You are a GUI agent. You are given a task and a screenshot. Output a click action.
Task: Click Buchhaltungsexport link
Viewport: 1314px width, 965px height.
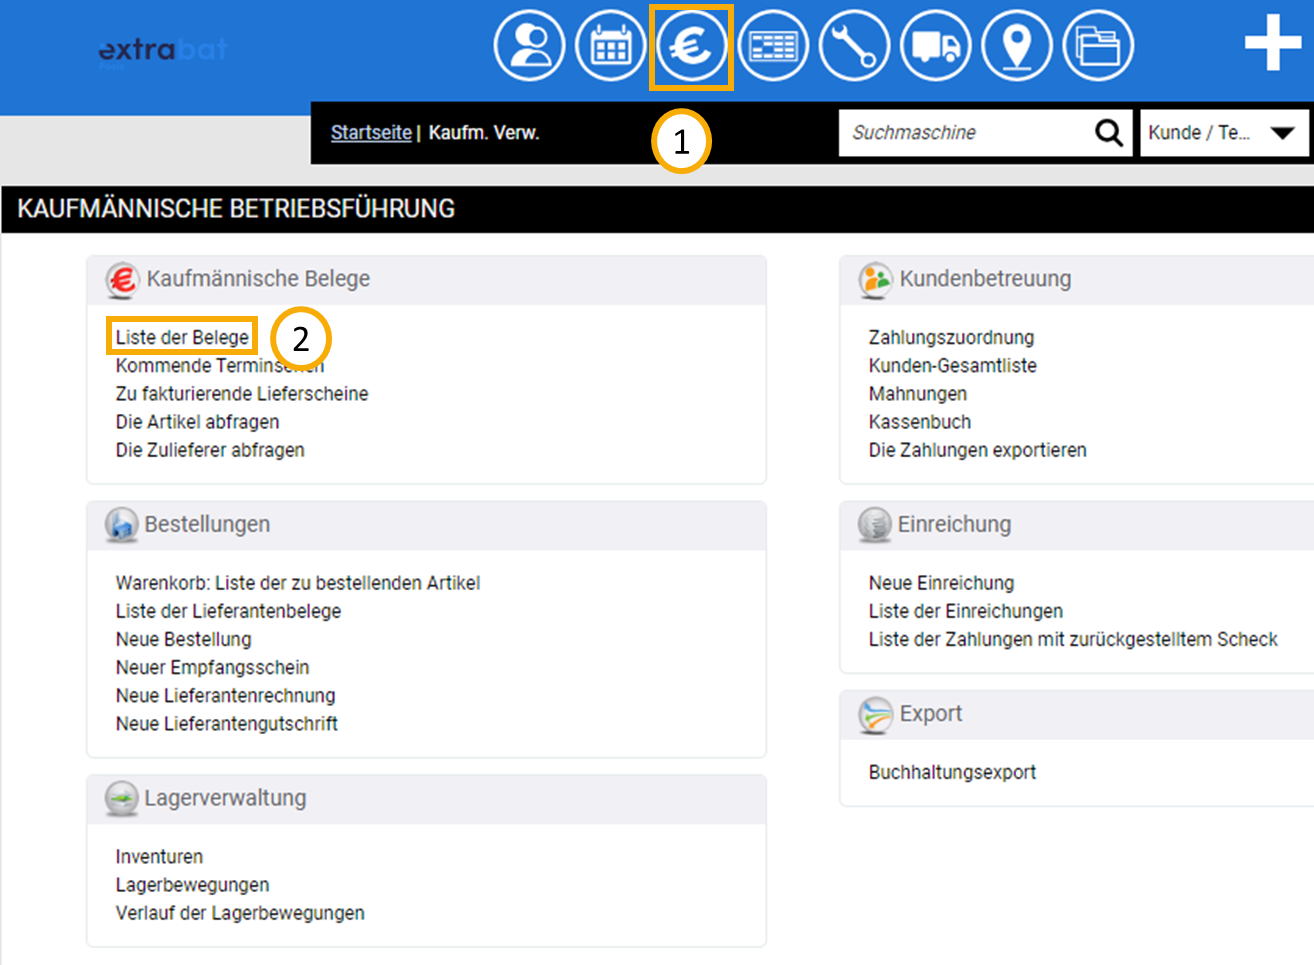pyautogui.click(x=952, y=772)
